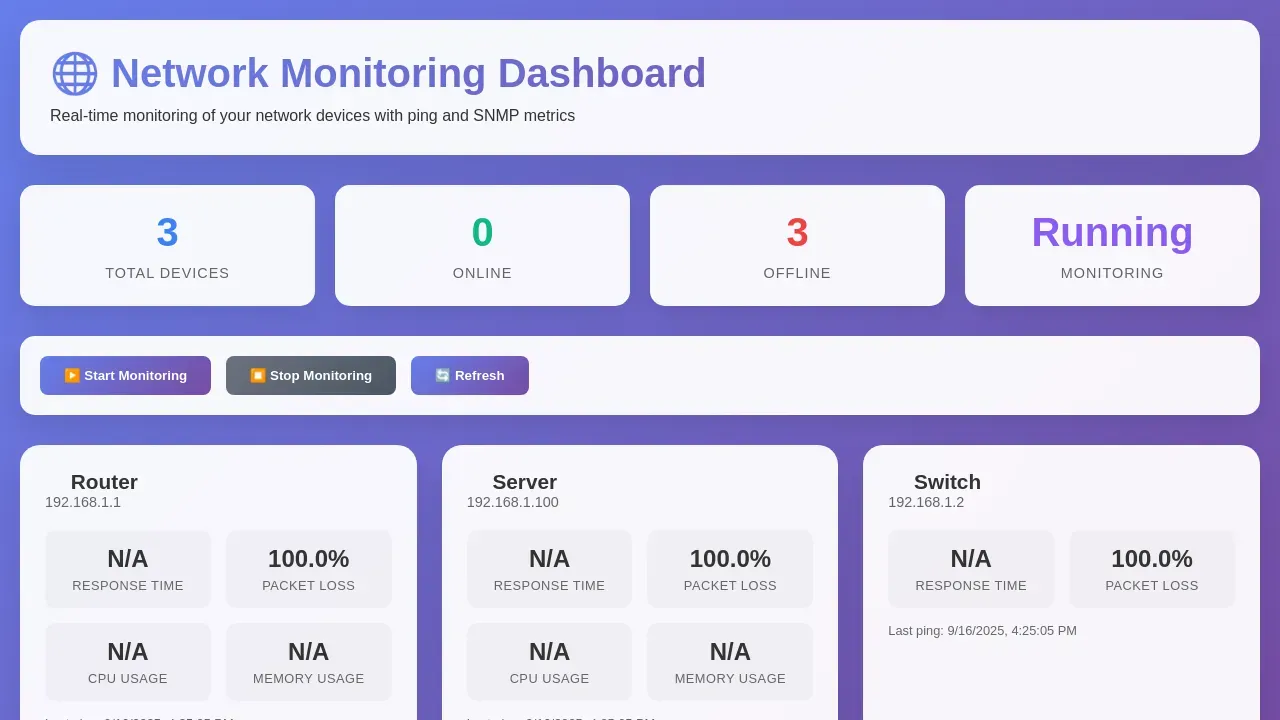The image size is (1280, 720).
Task: Click the stop icon on Stop Monitoring button
Action: click(258, 375)
